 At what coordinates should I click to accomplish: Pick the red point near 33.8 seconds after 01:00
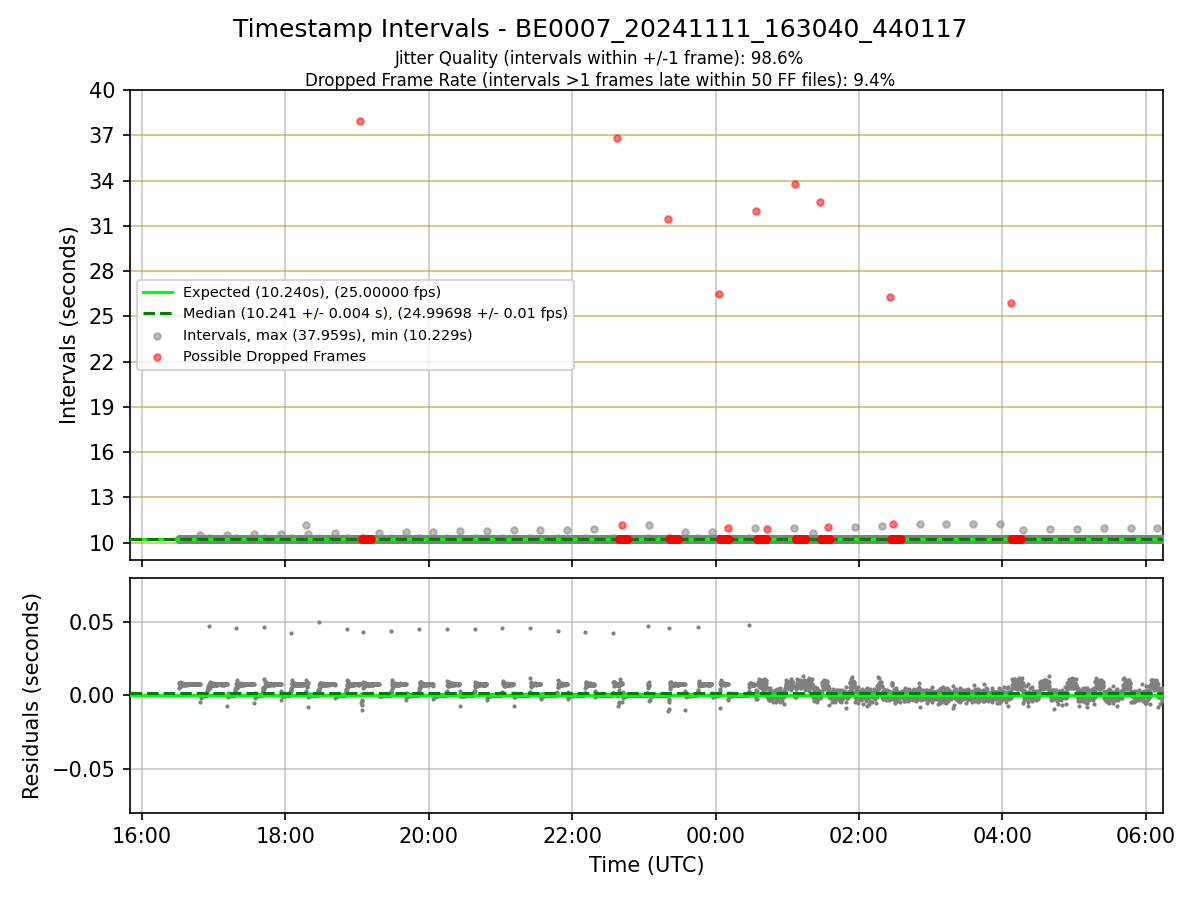(x=795, y=184)
